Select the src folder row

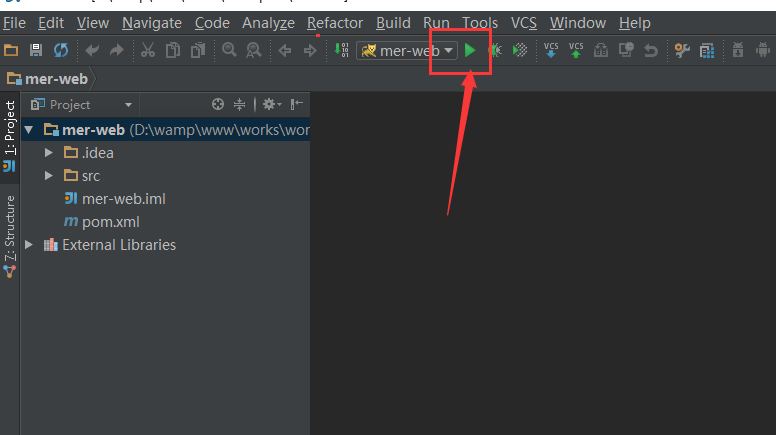click(165, 176)
